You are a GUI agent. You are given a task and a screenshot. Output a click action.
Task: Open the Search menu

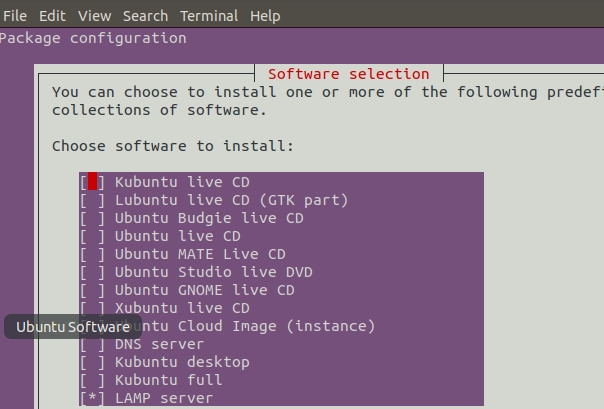(145, 16)
